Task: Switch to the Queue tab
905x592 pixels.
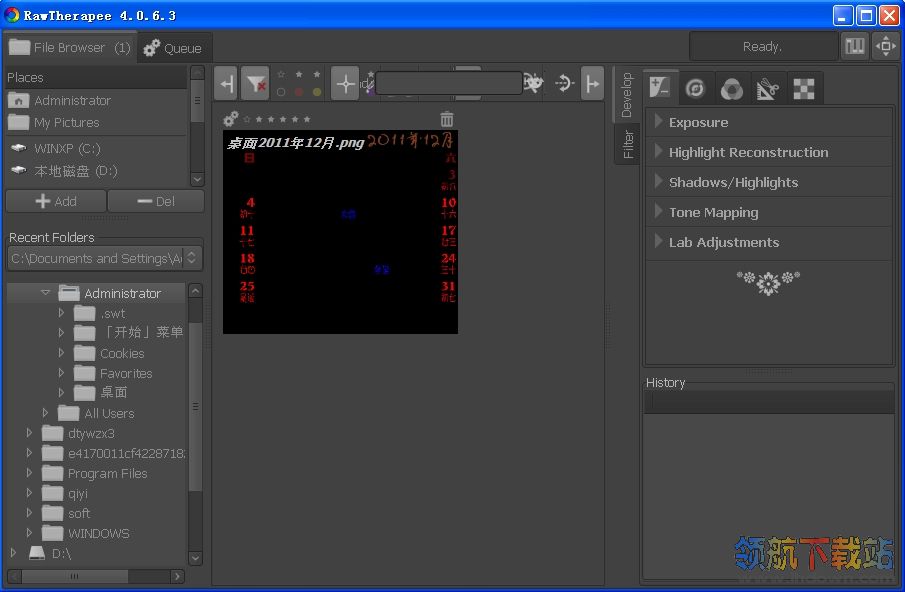Action: point(172,47)
